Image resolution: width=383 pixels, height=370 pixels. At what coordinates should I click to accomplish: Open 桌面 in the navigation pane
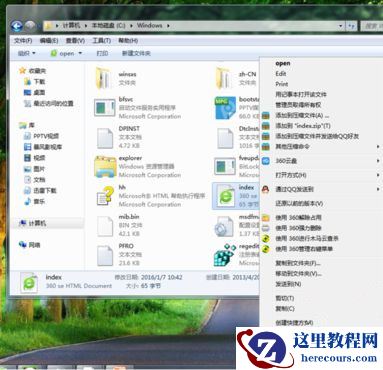pos(35,93)
